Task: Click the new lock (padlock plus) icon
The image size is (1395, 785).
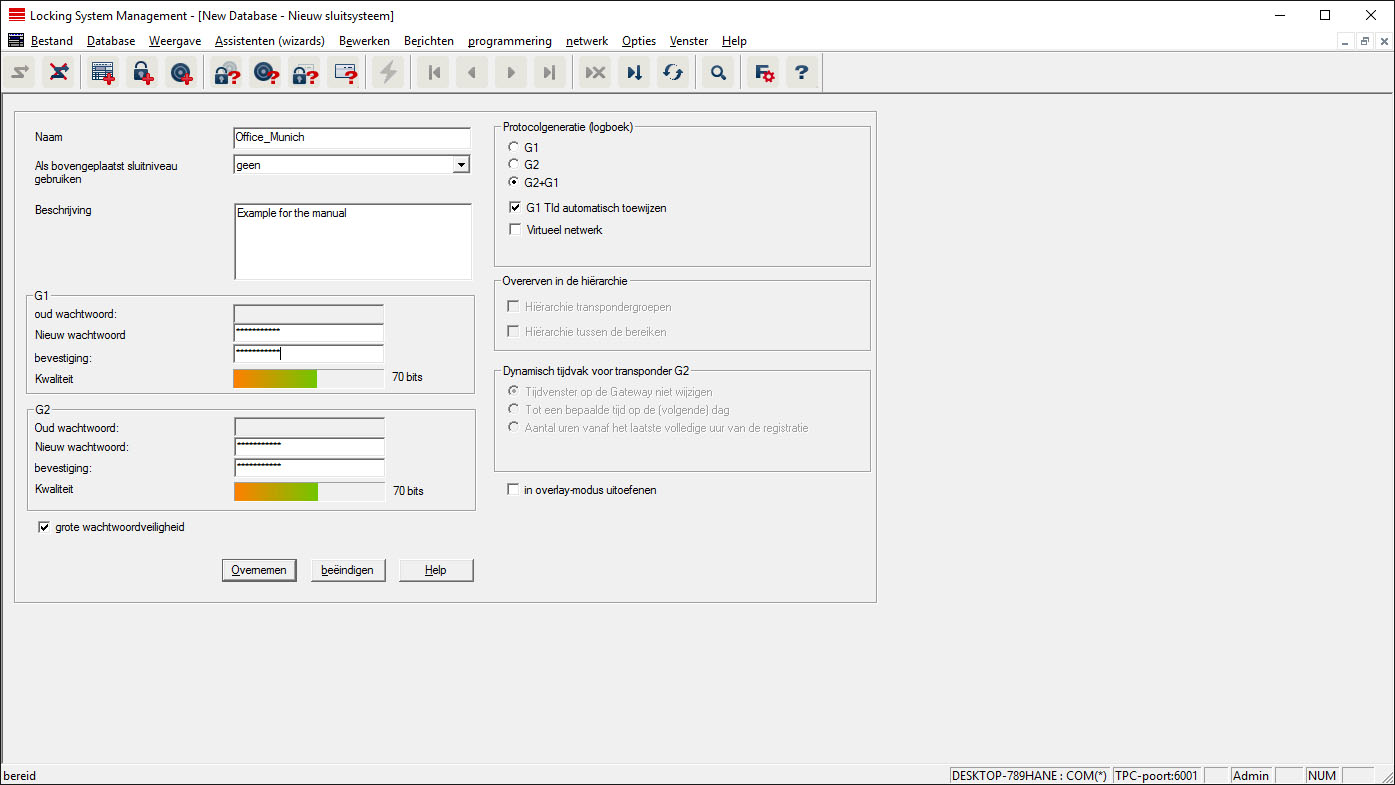Action: click(x=142, y=73)
